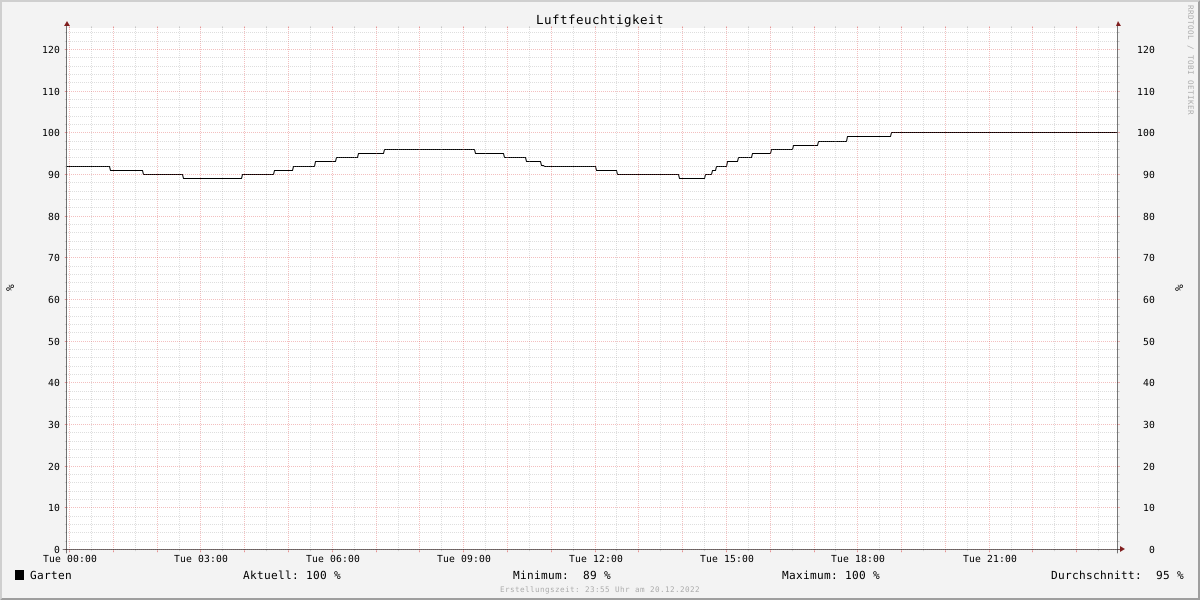Select the Garten legend label

pyautogui.click(x=51, y=575)
